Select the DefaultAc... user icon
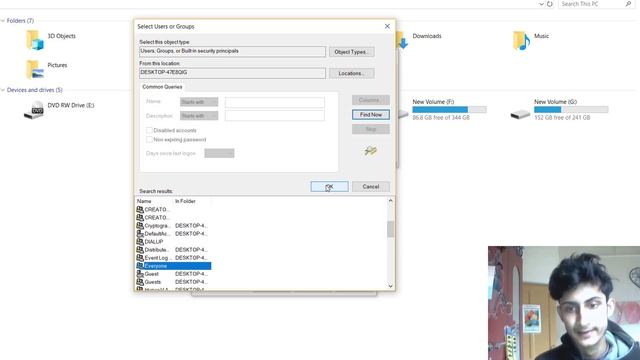 [140, 233]
